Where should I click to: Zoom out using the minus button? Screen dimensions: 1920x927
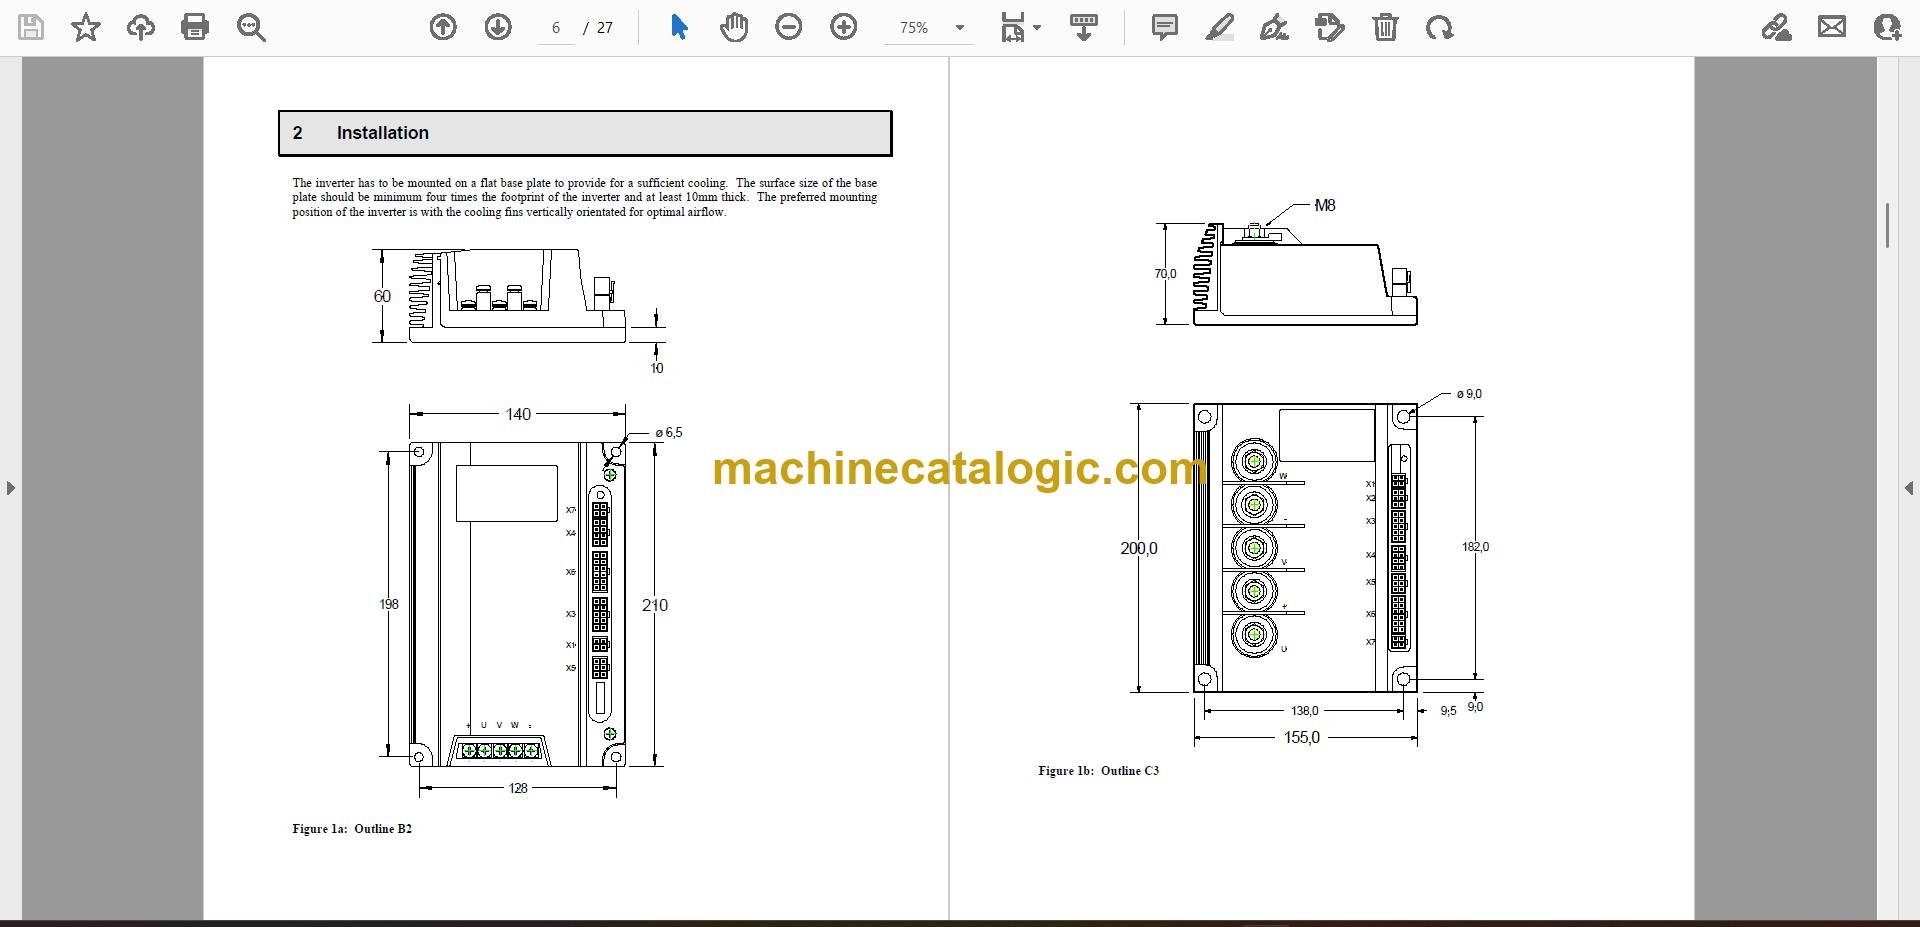(789, 27)
